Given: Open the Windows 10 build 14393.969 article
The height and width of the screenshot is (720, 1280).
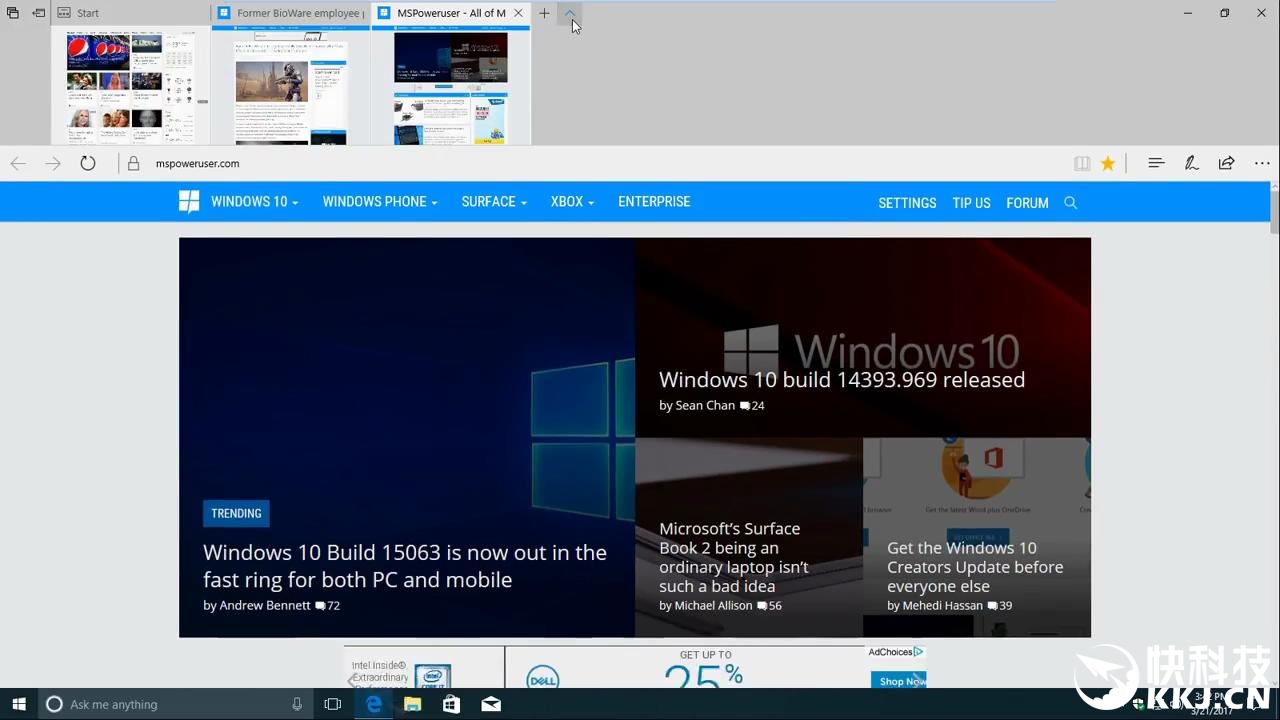Looking at the screenshot, I should pos(841,380).
